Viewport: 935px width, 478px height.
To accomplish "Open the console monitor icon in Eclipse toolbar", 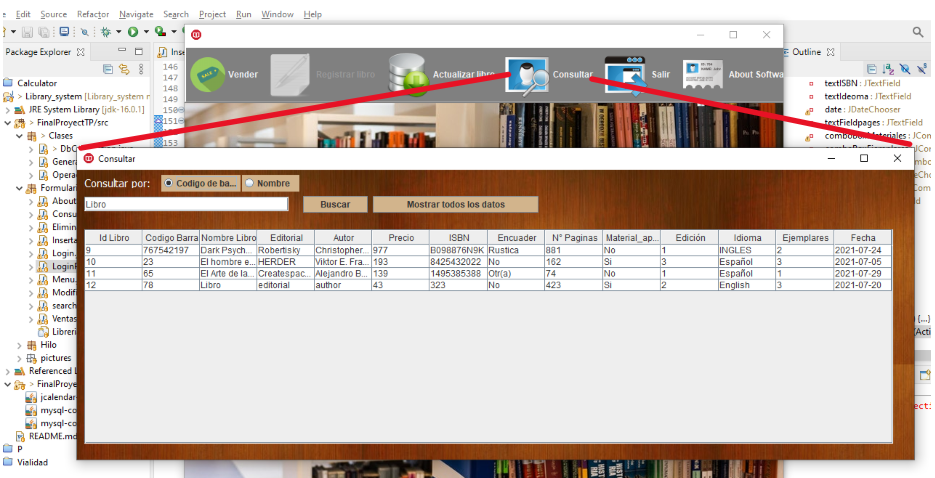I will pos(64,32).
